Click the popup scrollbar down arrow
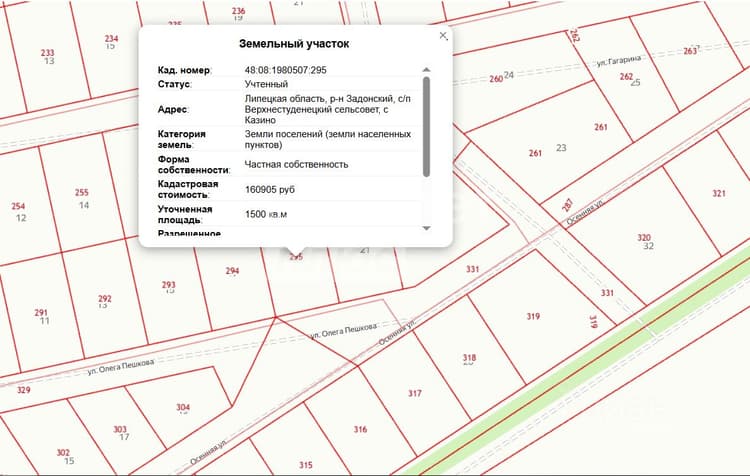The image size is (750, 476). [x=426, y=228]
